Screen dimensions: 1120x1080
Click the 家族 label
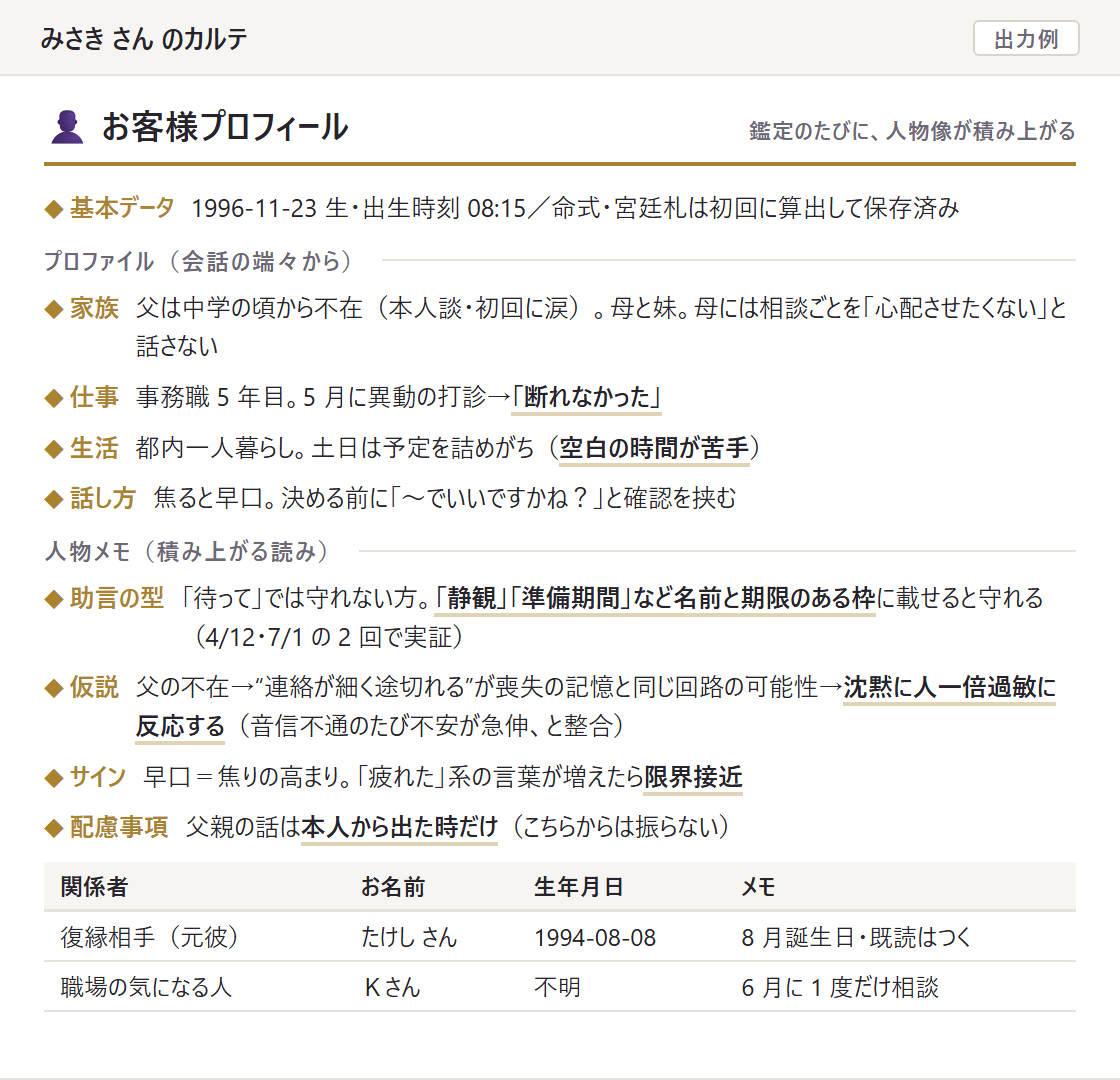(x=94, y=308)
